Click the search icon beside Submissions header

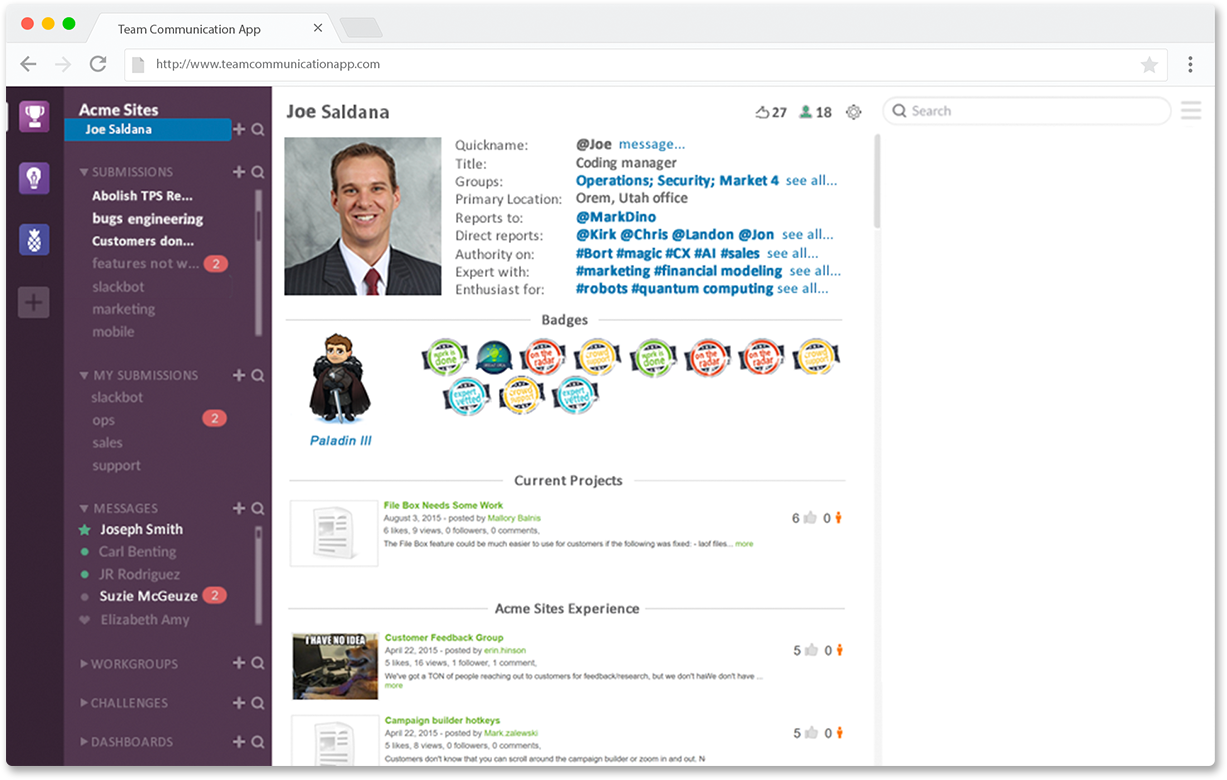(258, 172)
